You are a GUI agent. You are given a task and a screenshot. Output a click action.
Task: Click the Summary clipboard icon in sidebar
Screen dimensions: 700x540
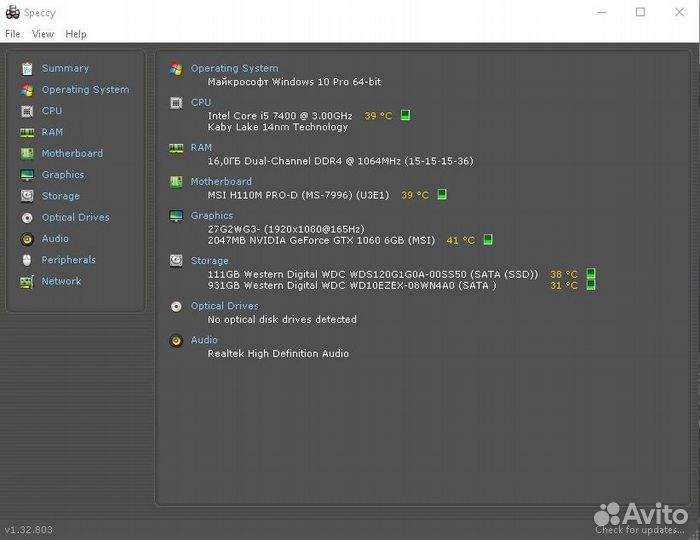27,68
